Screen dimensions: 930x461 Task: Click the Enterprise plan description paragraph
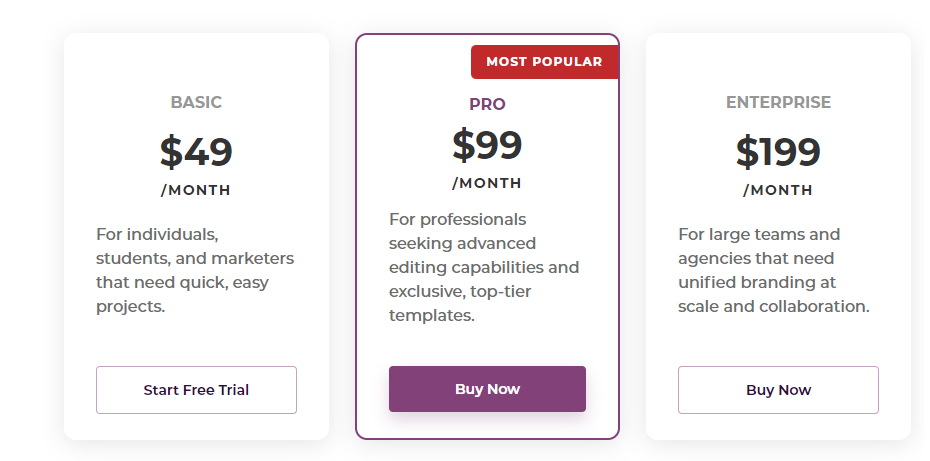pyautogui.click(x=774, y=270)
